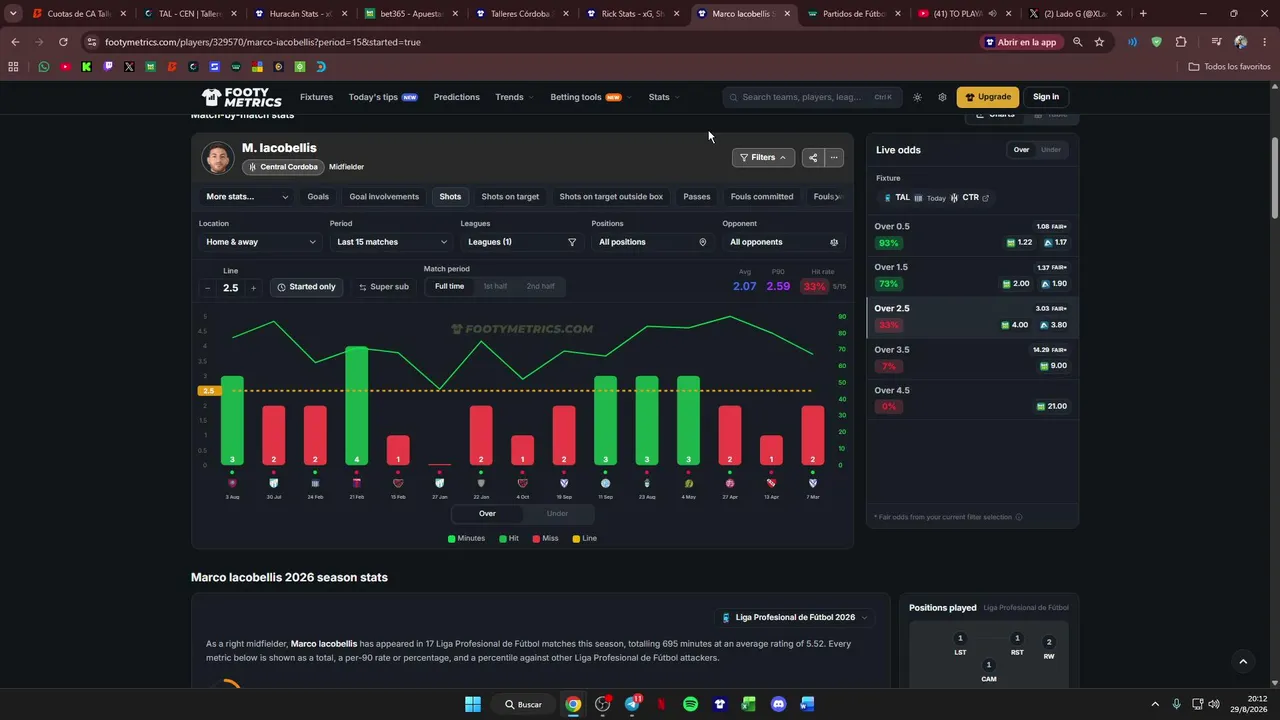Collapse the Filters panel
The width and height of the screenshot is (1280, 720).
(x=763, y=157)
